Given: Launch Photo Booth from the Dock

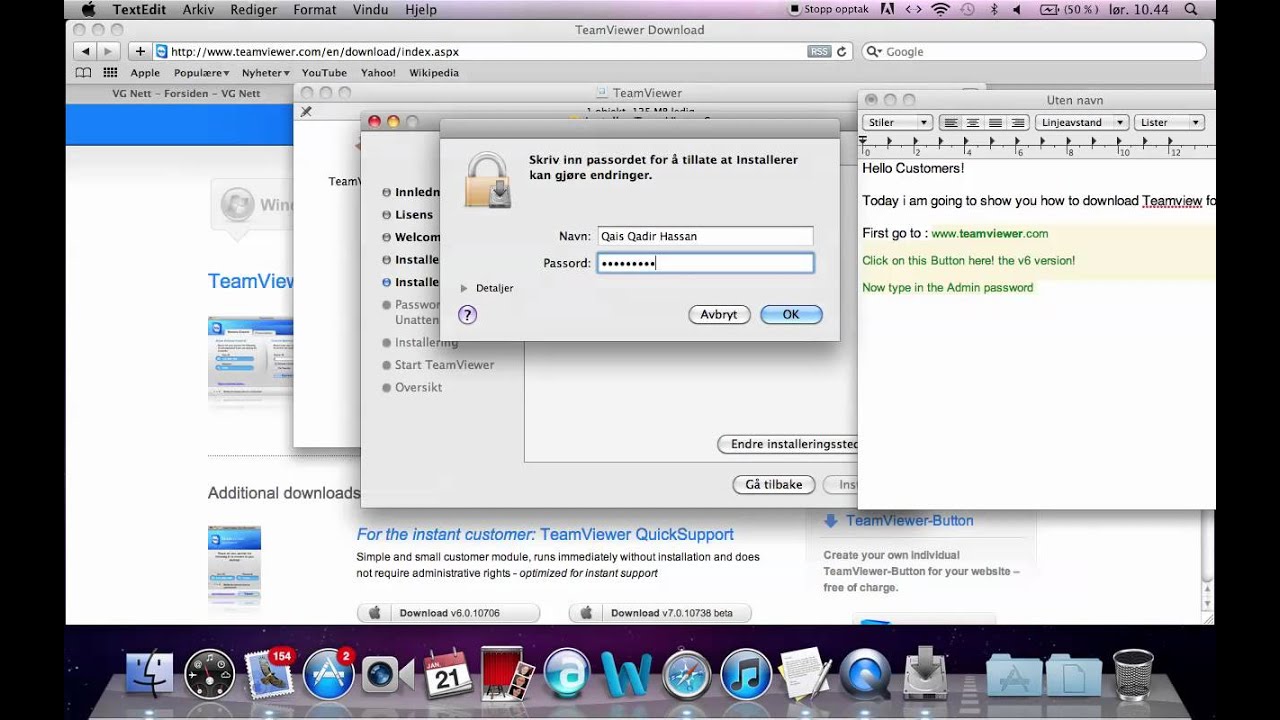Looking at the screenshot, I should (507, 674).
